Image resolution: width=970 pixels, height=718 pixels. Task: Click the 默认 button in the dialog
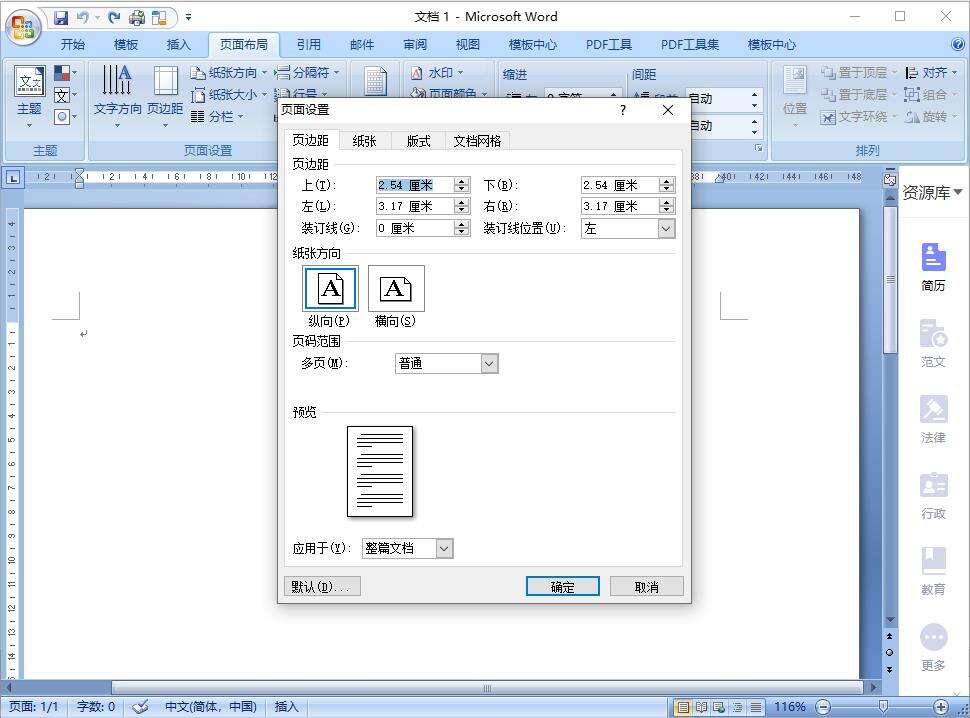(321, 586)
